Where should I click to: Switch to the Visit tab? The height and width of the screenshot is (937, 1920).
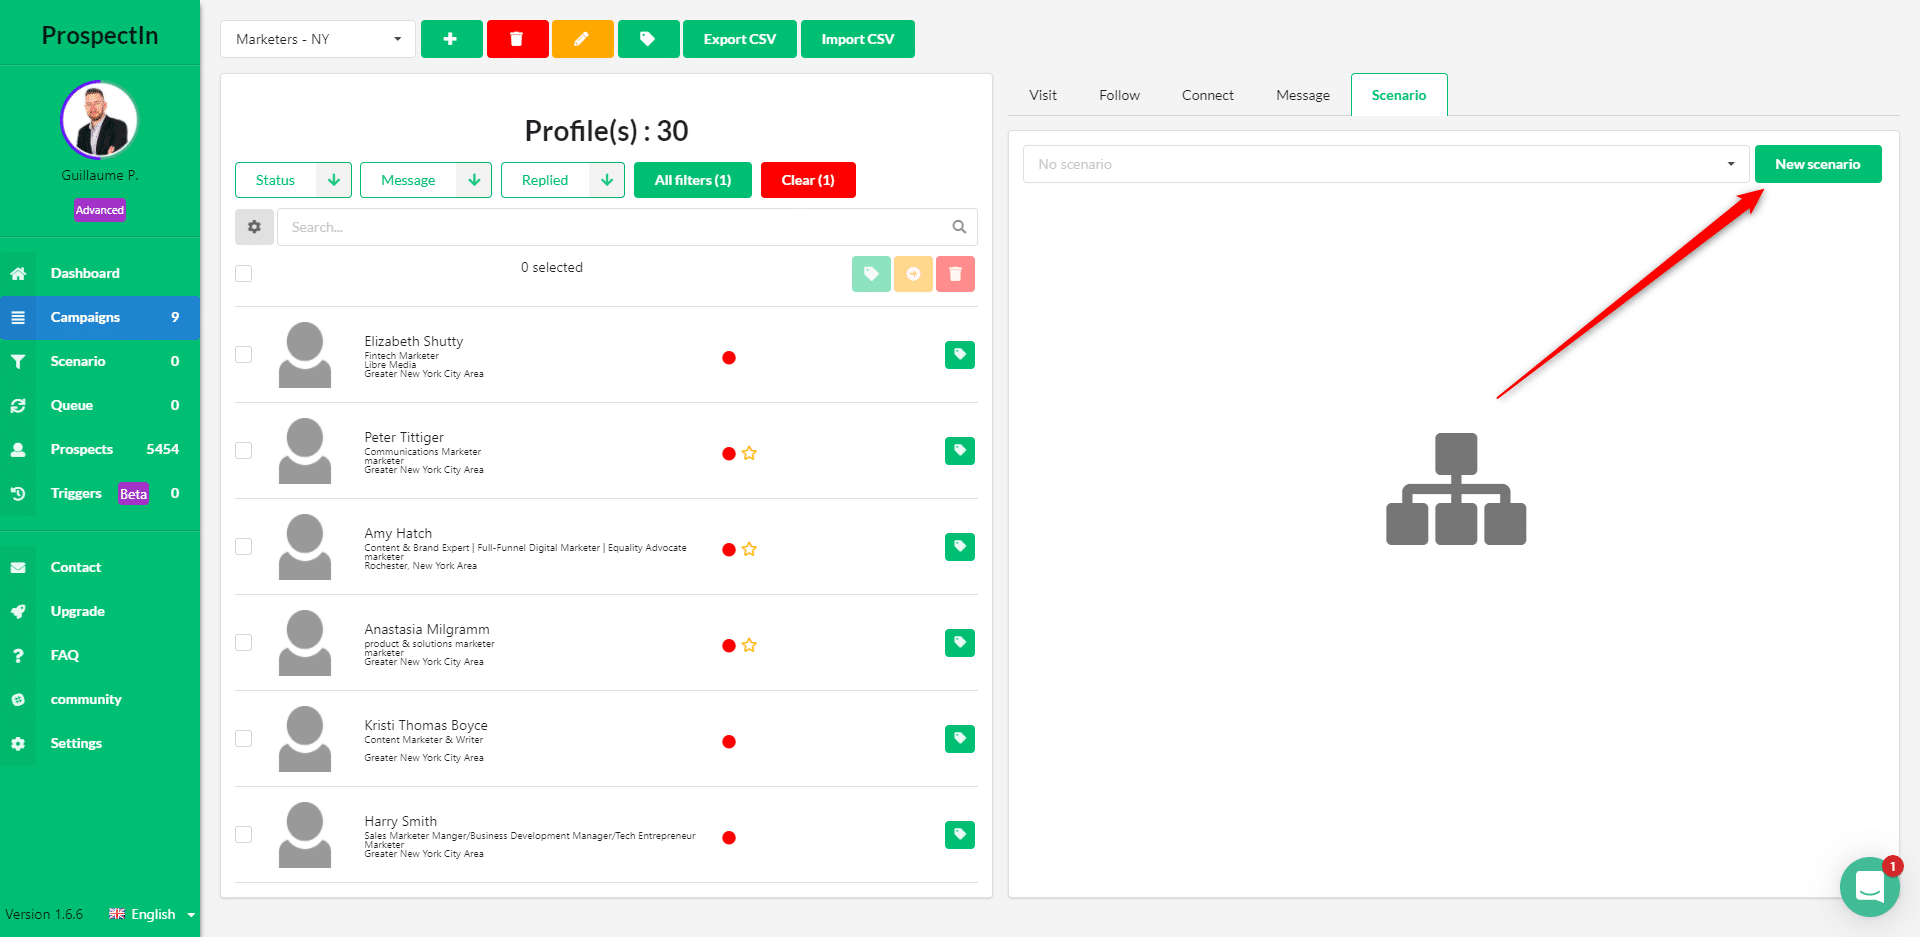(1043, 95)
